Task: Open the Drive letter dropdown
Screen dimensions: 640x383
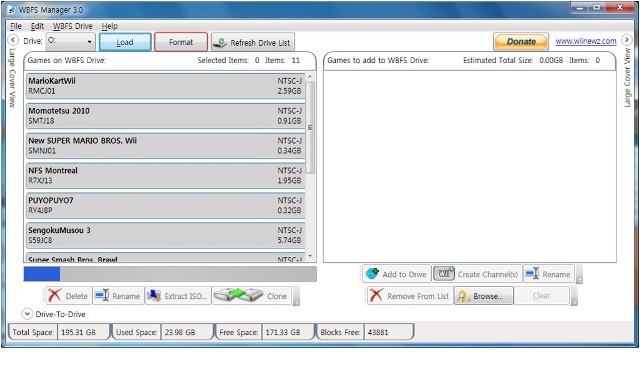Action: [x=71, y=42]
